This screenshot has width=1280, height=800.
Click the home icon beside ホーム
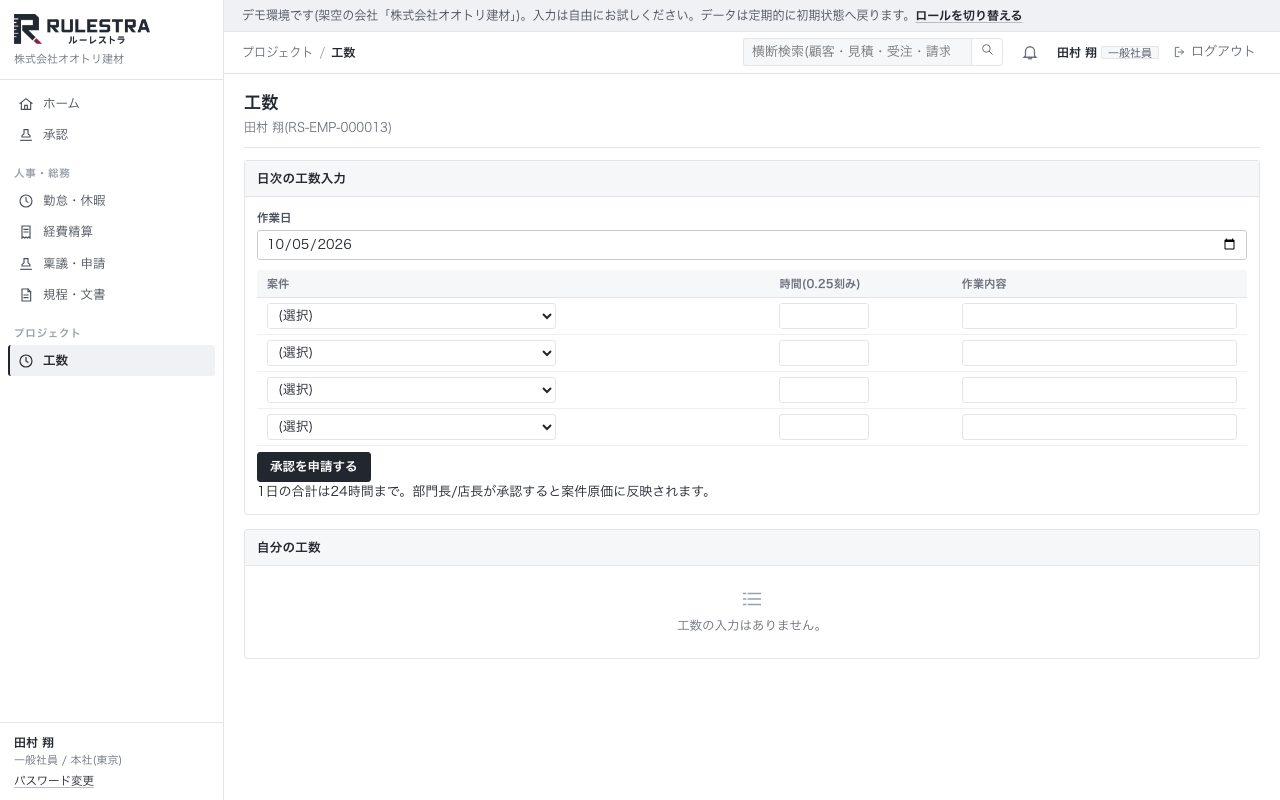tap(26, 104)
